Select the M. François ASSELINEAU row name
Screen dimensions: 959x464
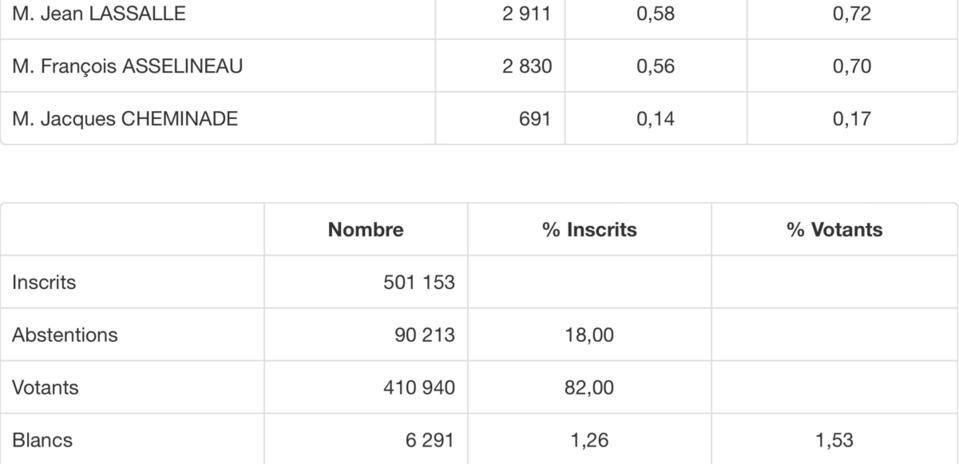(x=127, y=66)
